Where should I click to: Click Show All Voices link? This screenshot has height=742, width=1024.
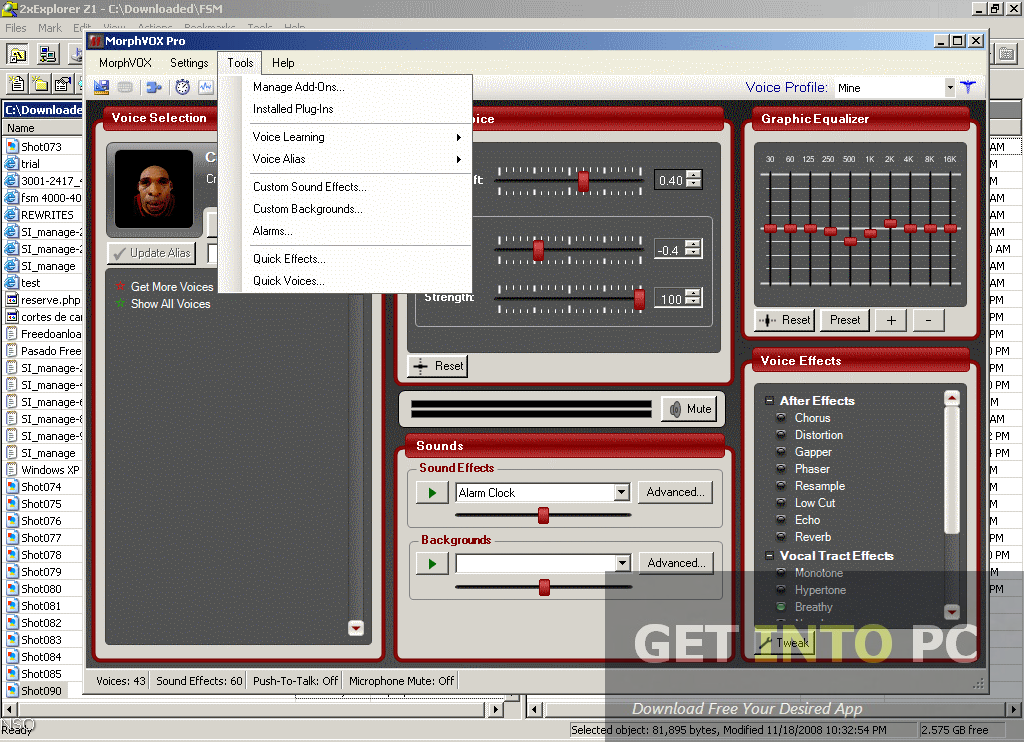pyautogui.click(x=170, y=304)
